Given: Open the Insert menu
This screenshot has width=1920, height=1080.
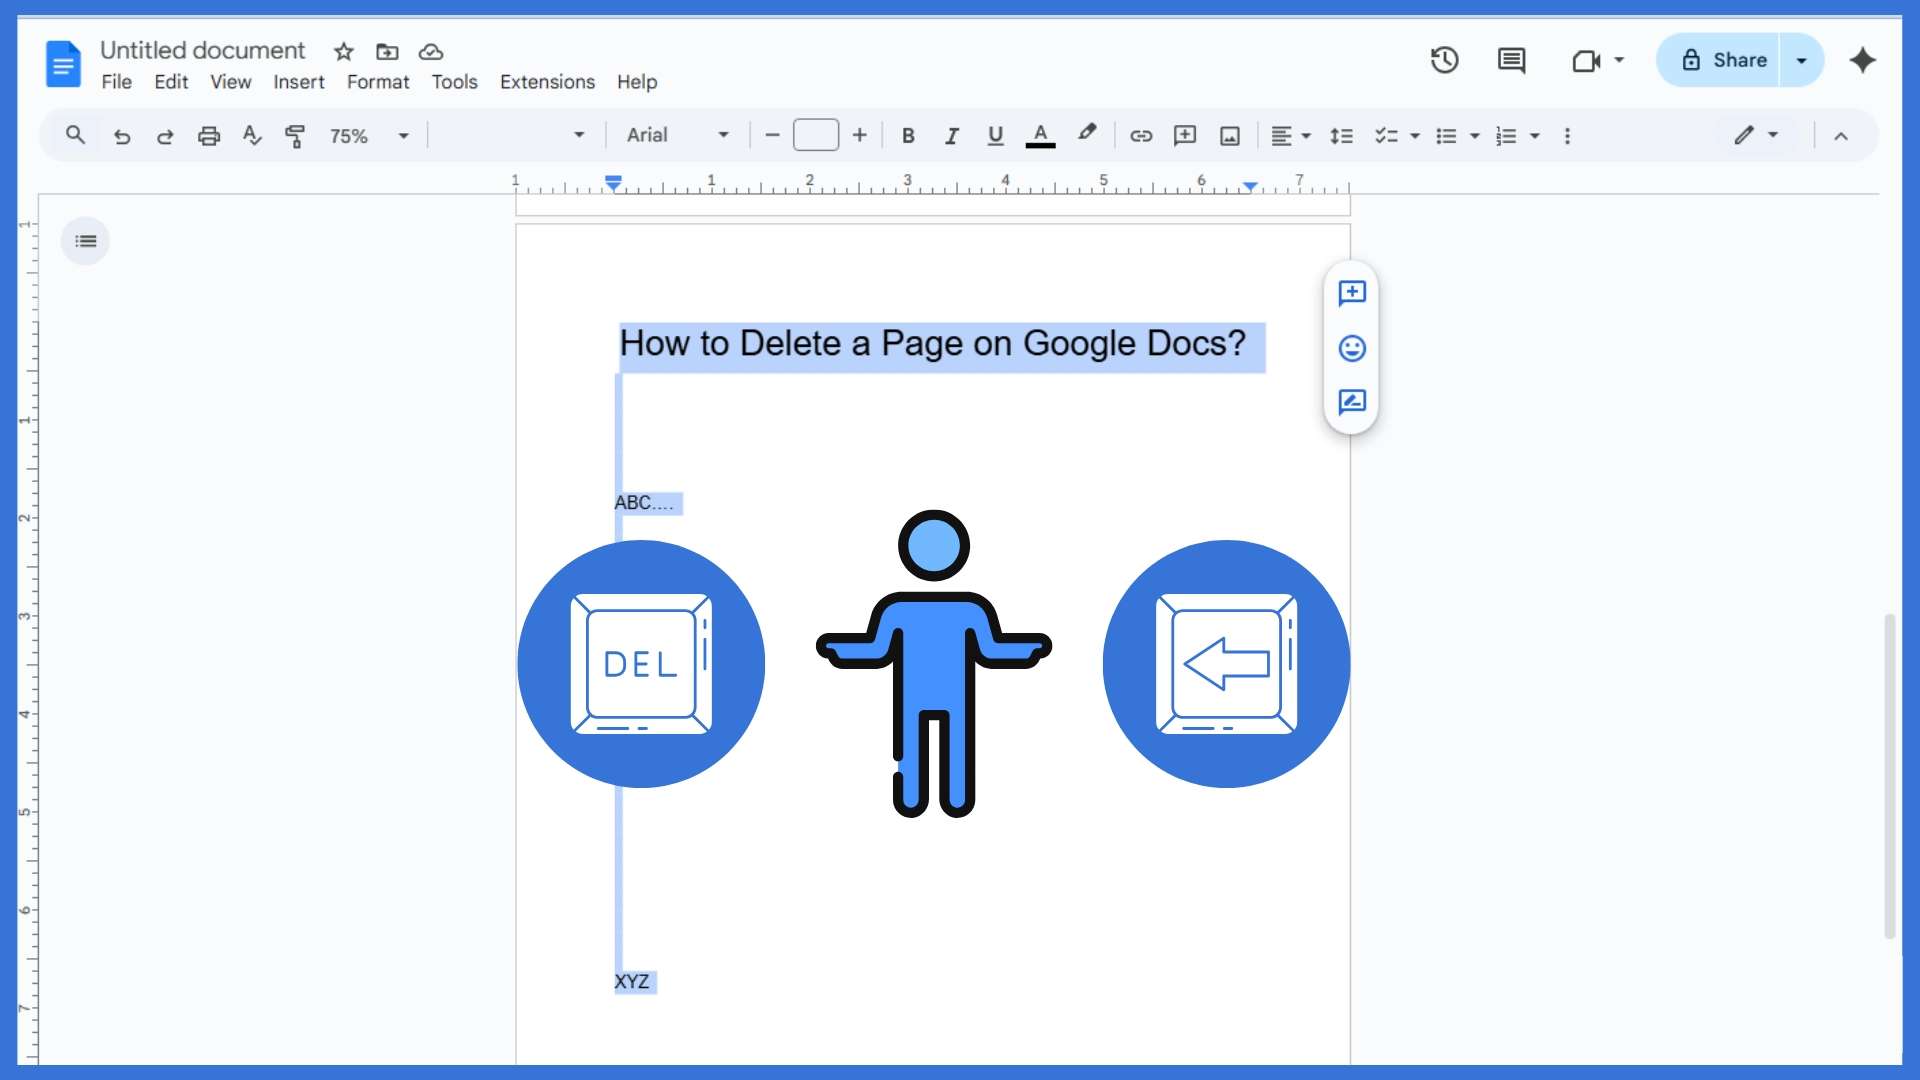Looking at the screenshot, I should (x=299, y=82).
